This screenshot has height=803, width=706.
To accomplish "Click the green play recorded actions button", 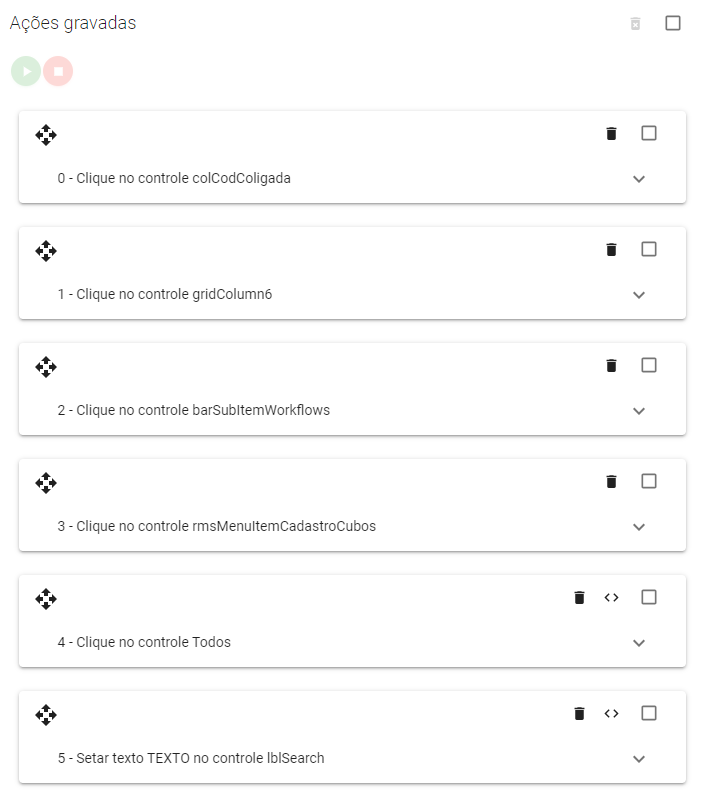I will [26, 71].
